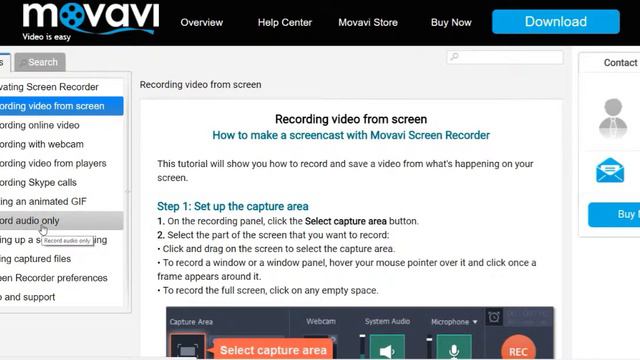
Task: Open the Overview page
Action: 202,22
